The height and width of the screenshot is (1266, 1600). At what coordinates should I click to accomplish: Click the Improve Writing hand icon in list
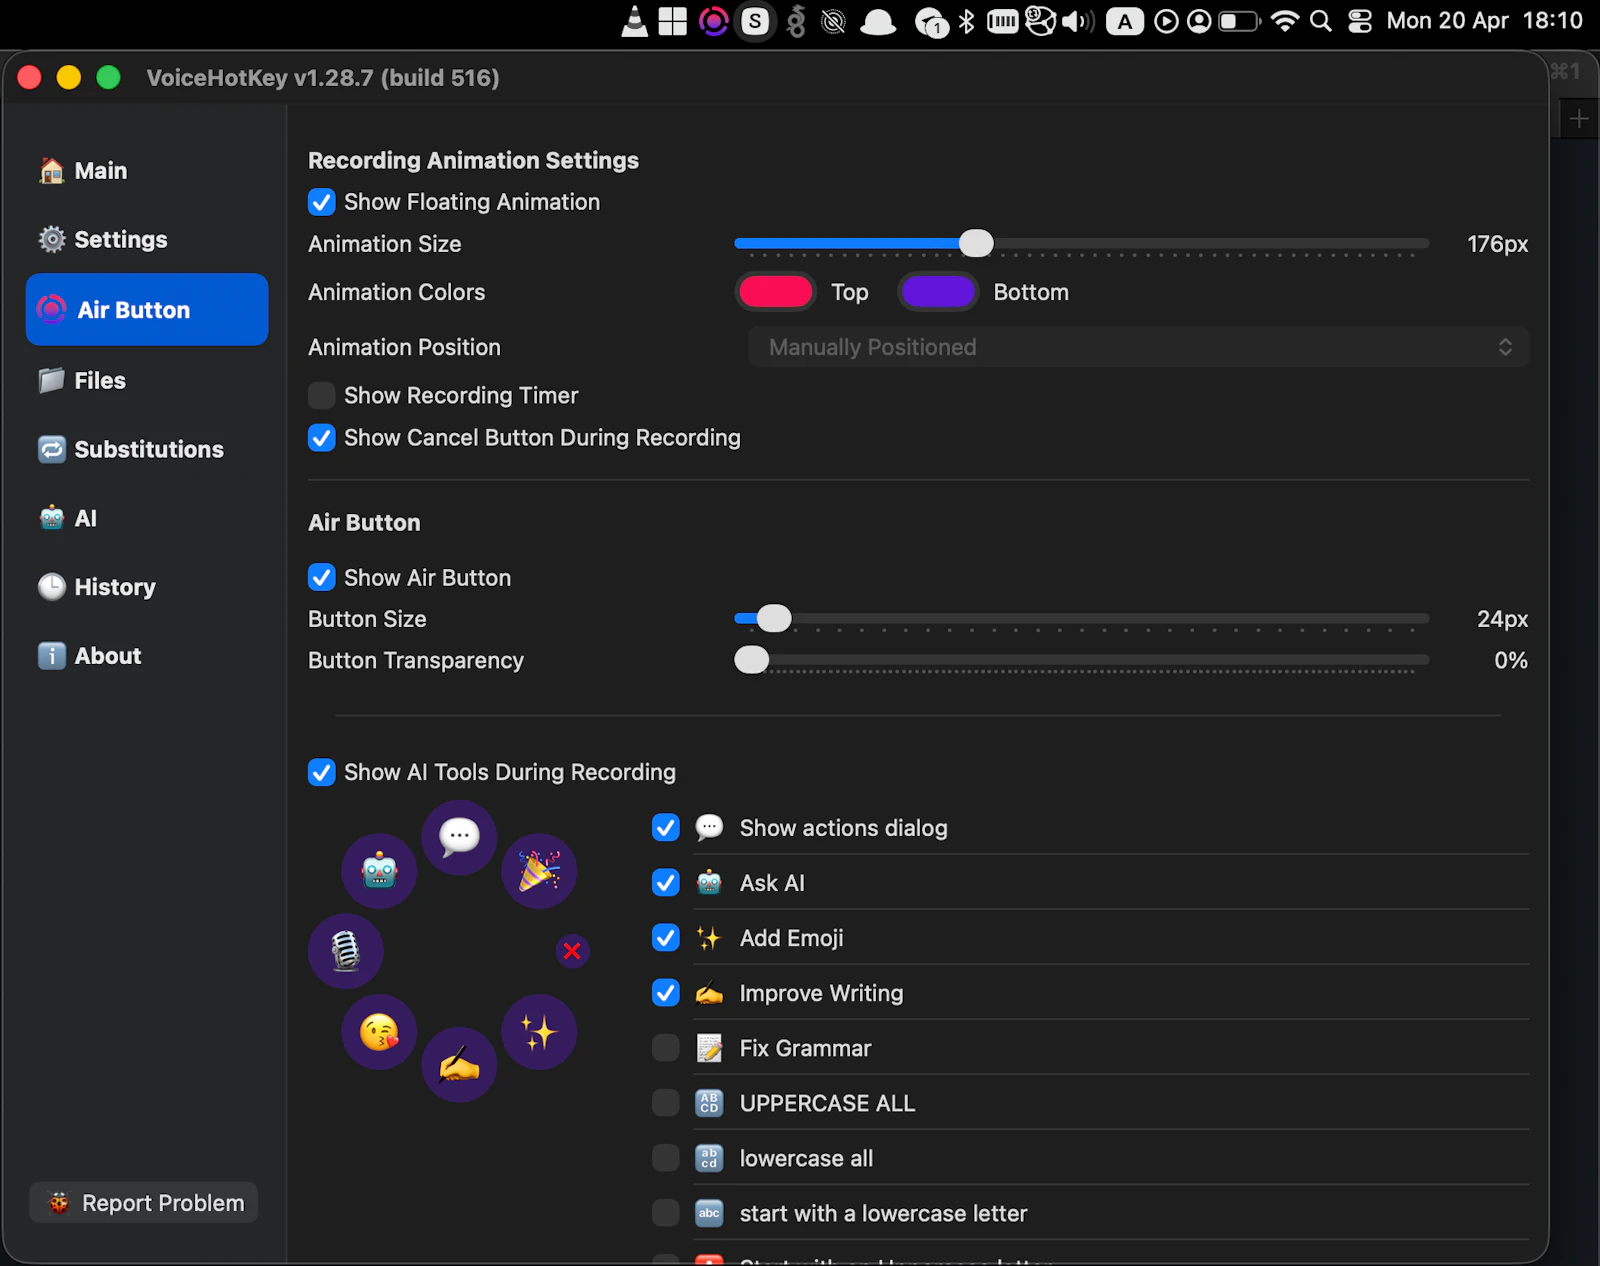tap(709, 993)
